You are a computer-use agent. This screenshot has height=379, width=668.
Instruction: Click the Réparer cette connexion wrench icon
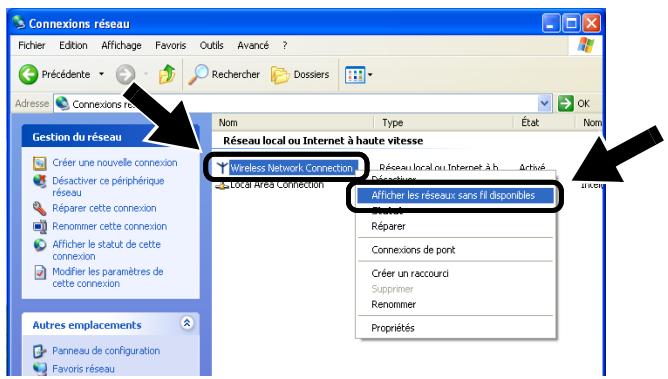tap(40, 208)
